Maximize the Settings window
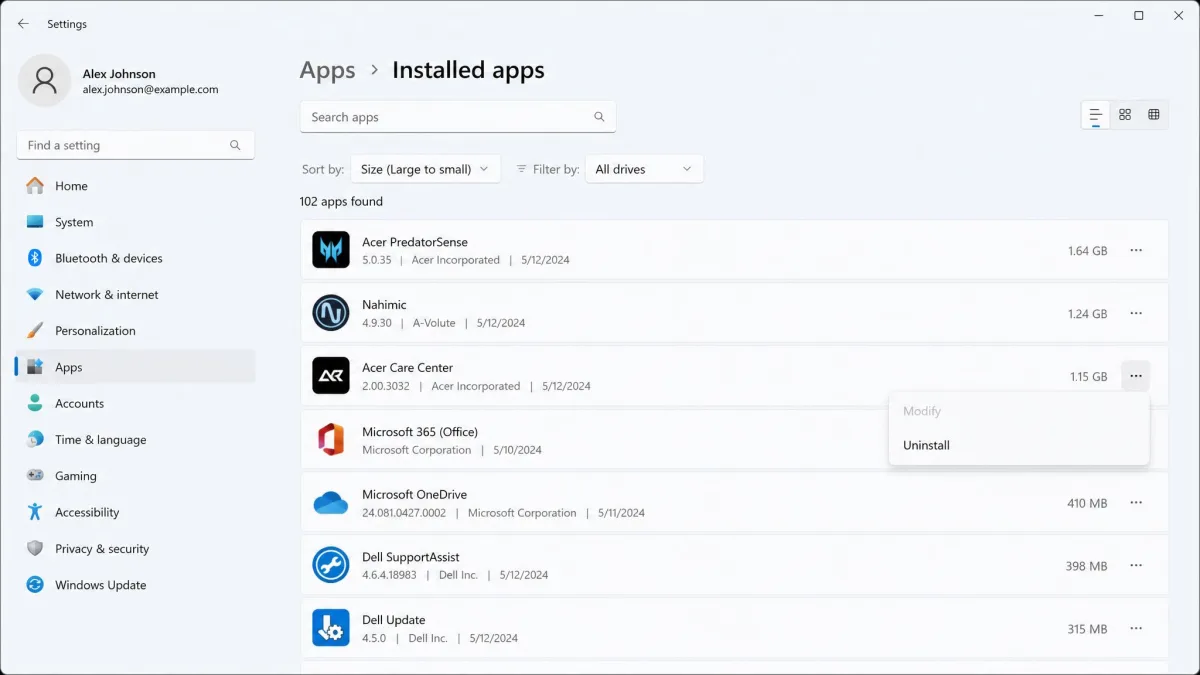The height and width of the screenshot is (675, 1200). click(x=1138, y=16)
